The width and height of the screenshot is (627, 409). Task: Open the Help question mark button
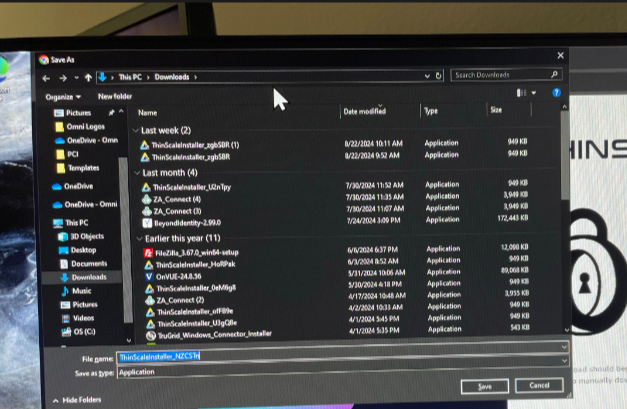coord(556,93)
